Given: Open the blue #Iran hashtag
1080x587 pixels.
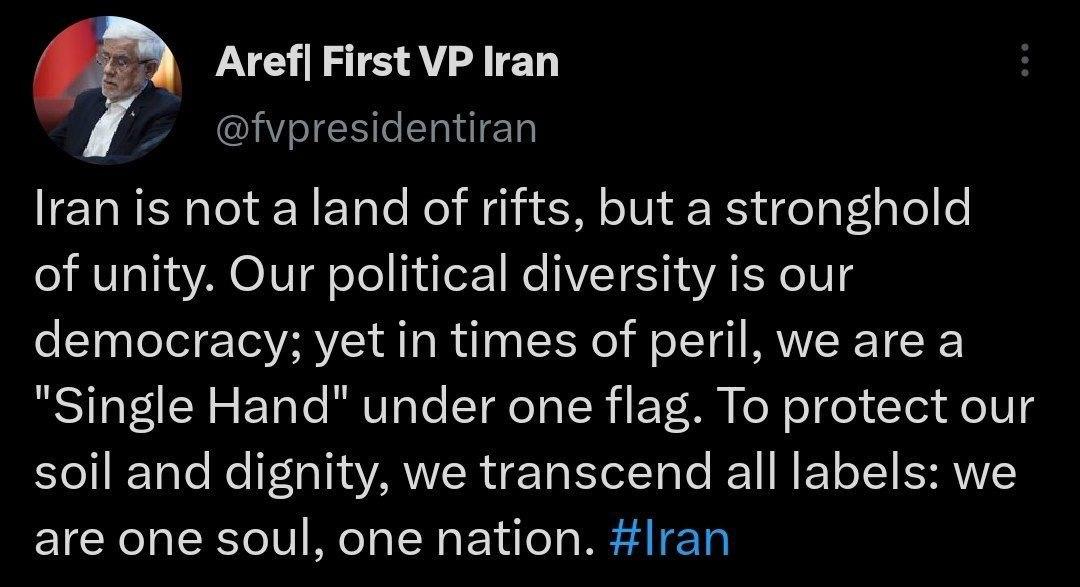Looking at the screenshot, I should point(669,538).
